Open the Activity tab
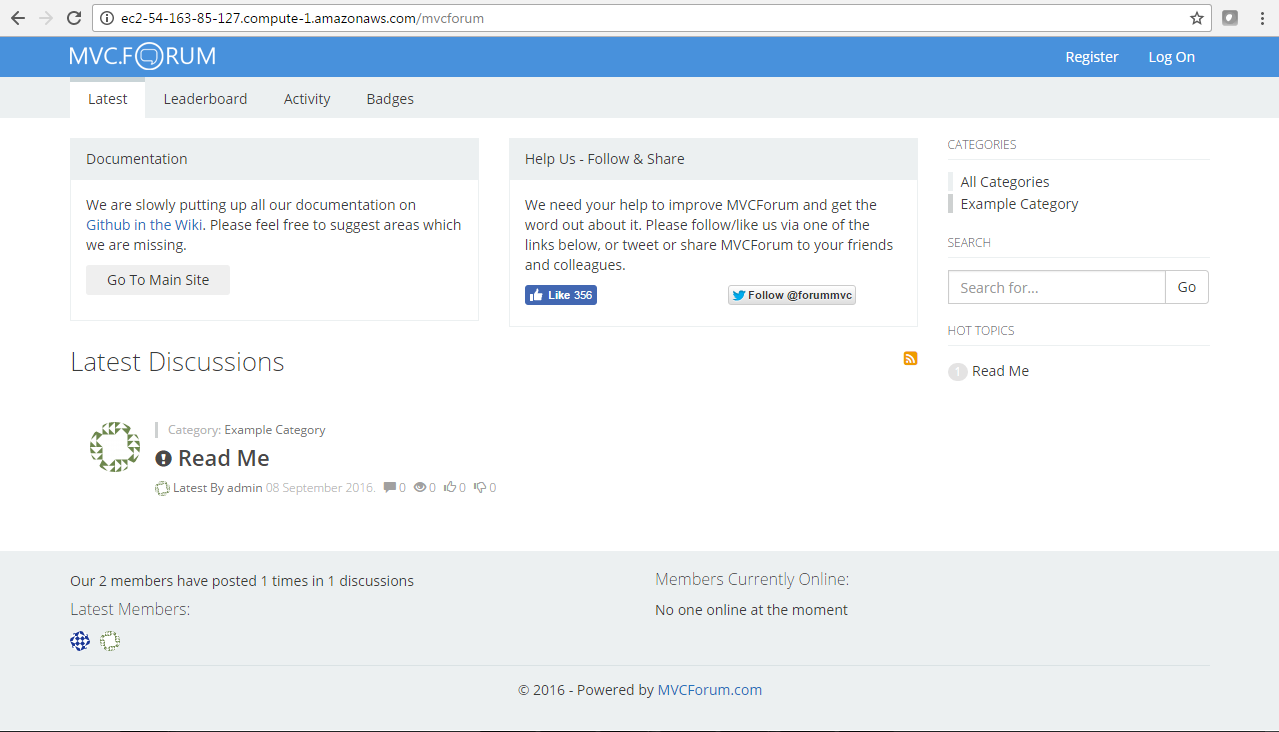Screen dimensions: 1279x732 click(307, 99)
